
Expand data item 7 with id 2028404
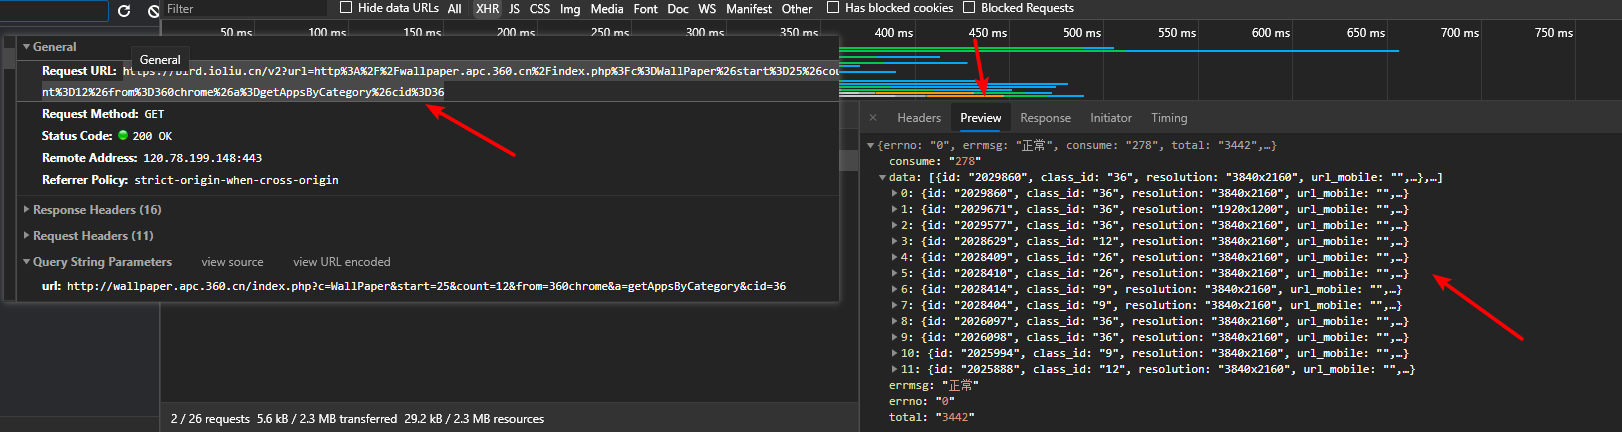click(x=895, y=306)
